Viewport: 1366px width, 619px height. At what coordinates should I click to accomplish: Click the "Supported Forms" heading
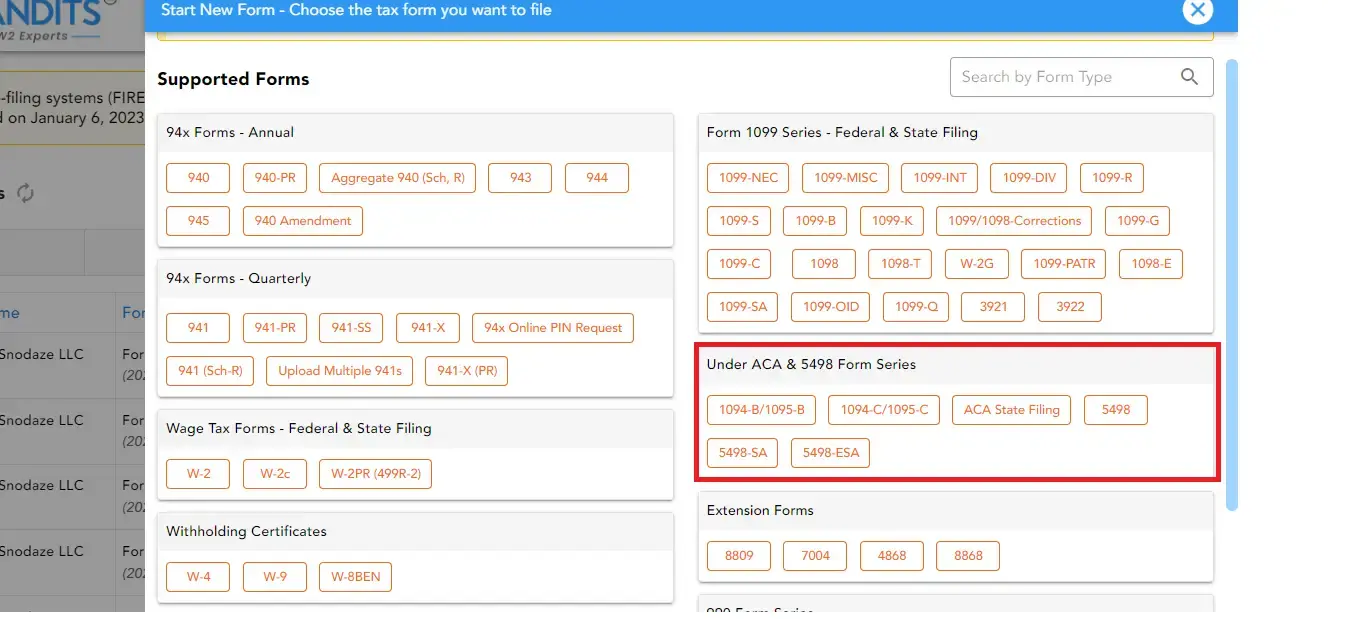(x=233, y=79)
